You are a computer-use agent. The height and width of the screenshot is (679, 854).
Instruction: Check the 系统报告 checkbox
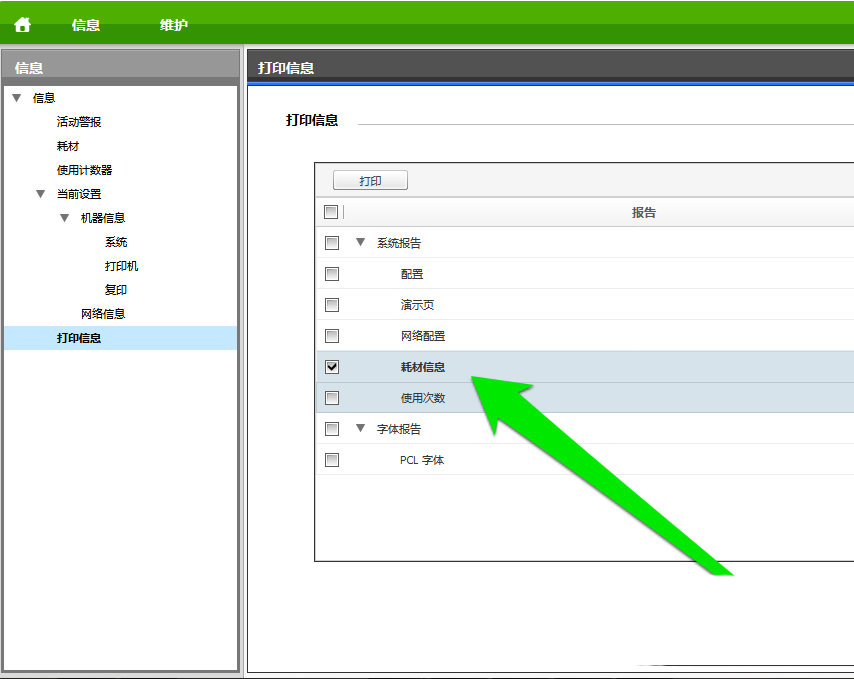tap(332, 243)
